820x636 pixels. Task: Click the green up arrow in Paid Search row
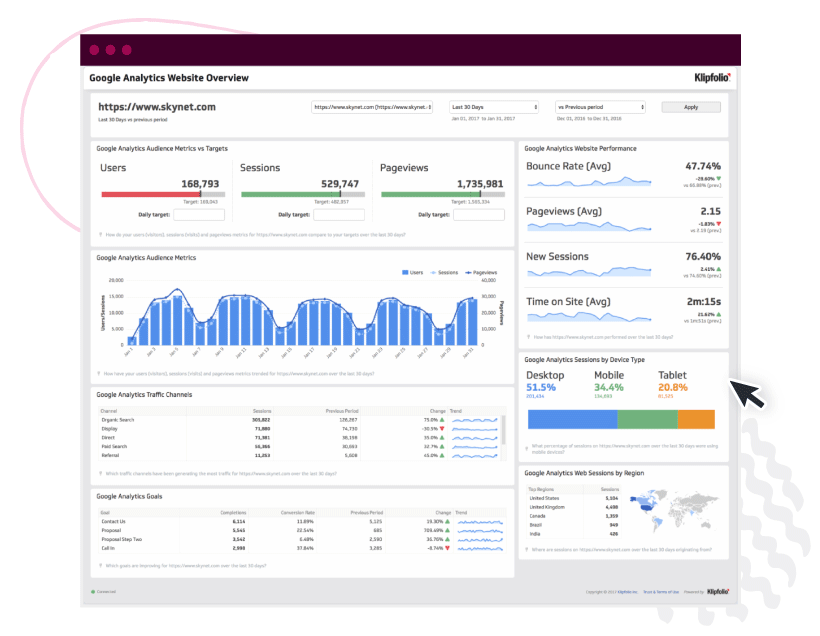click(442, 447)
